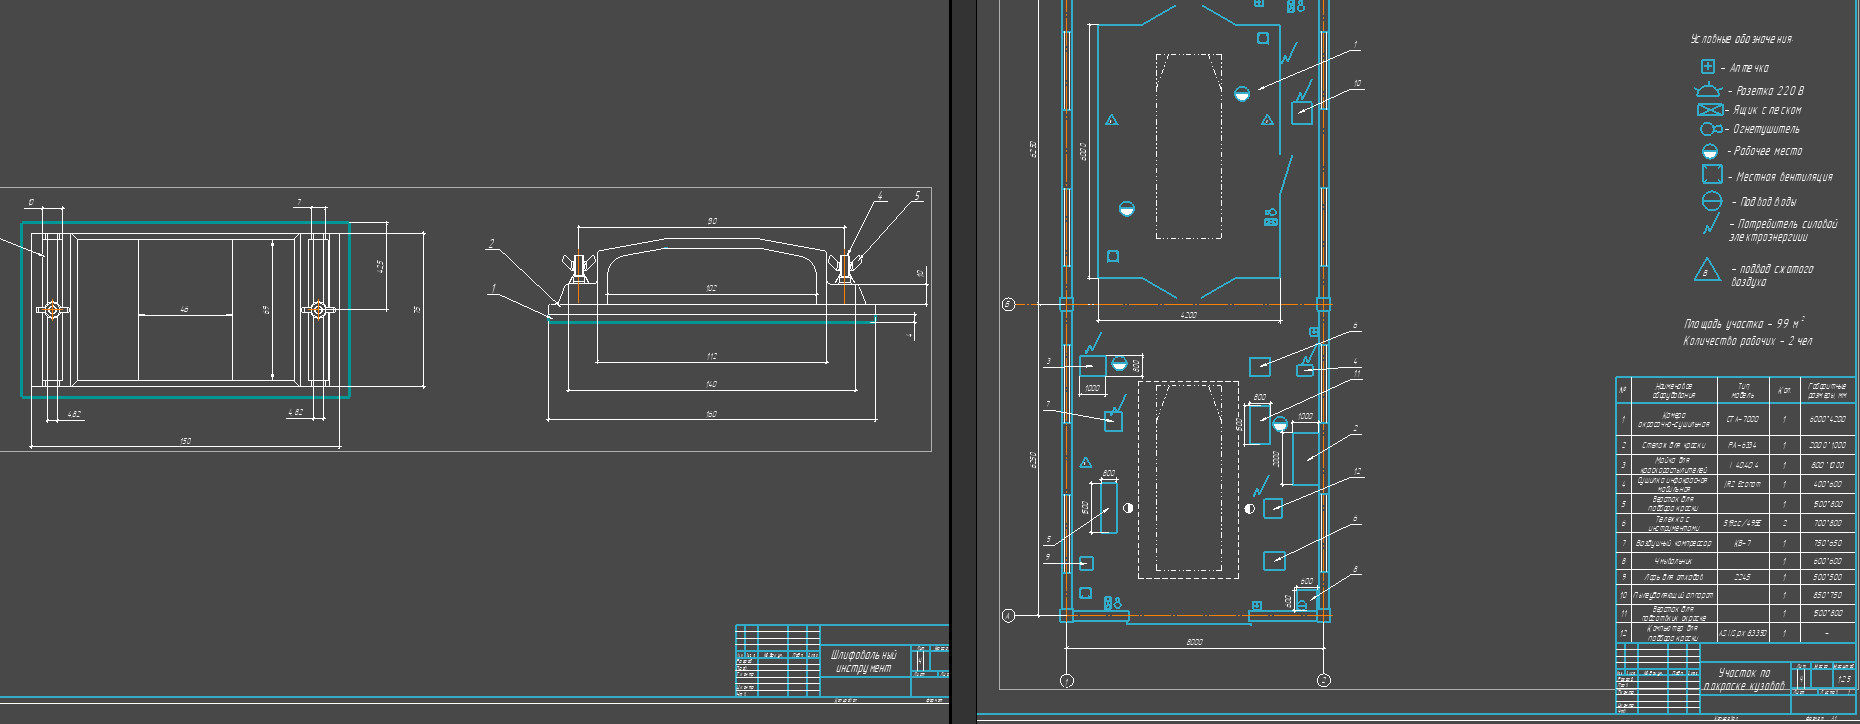Click the 'Подвод воды' legend label

pyautogui.click(x=1768, y=202)
